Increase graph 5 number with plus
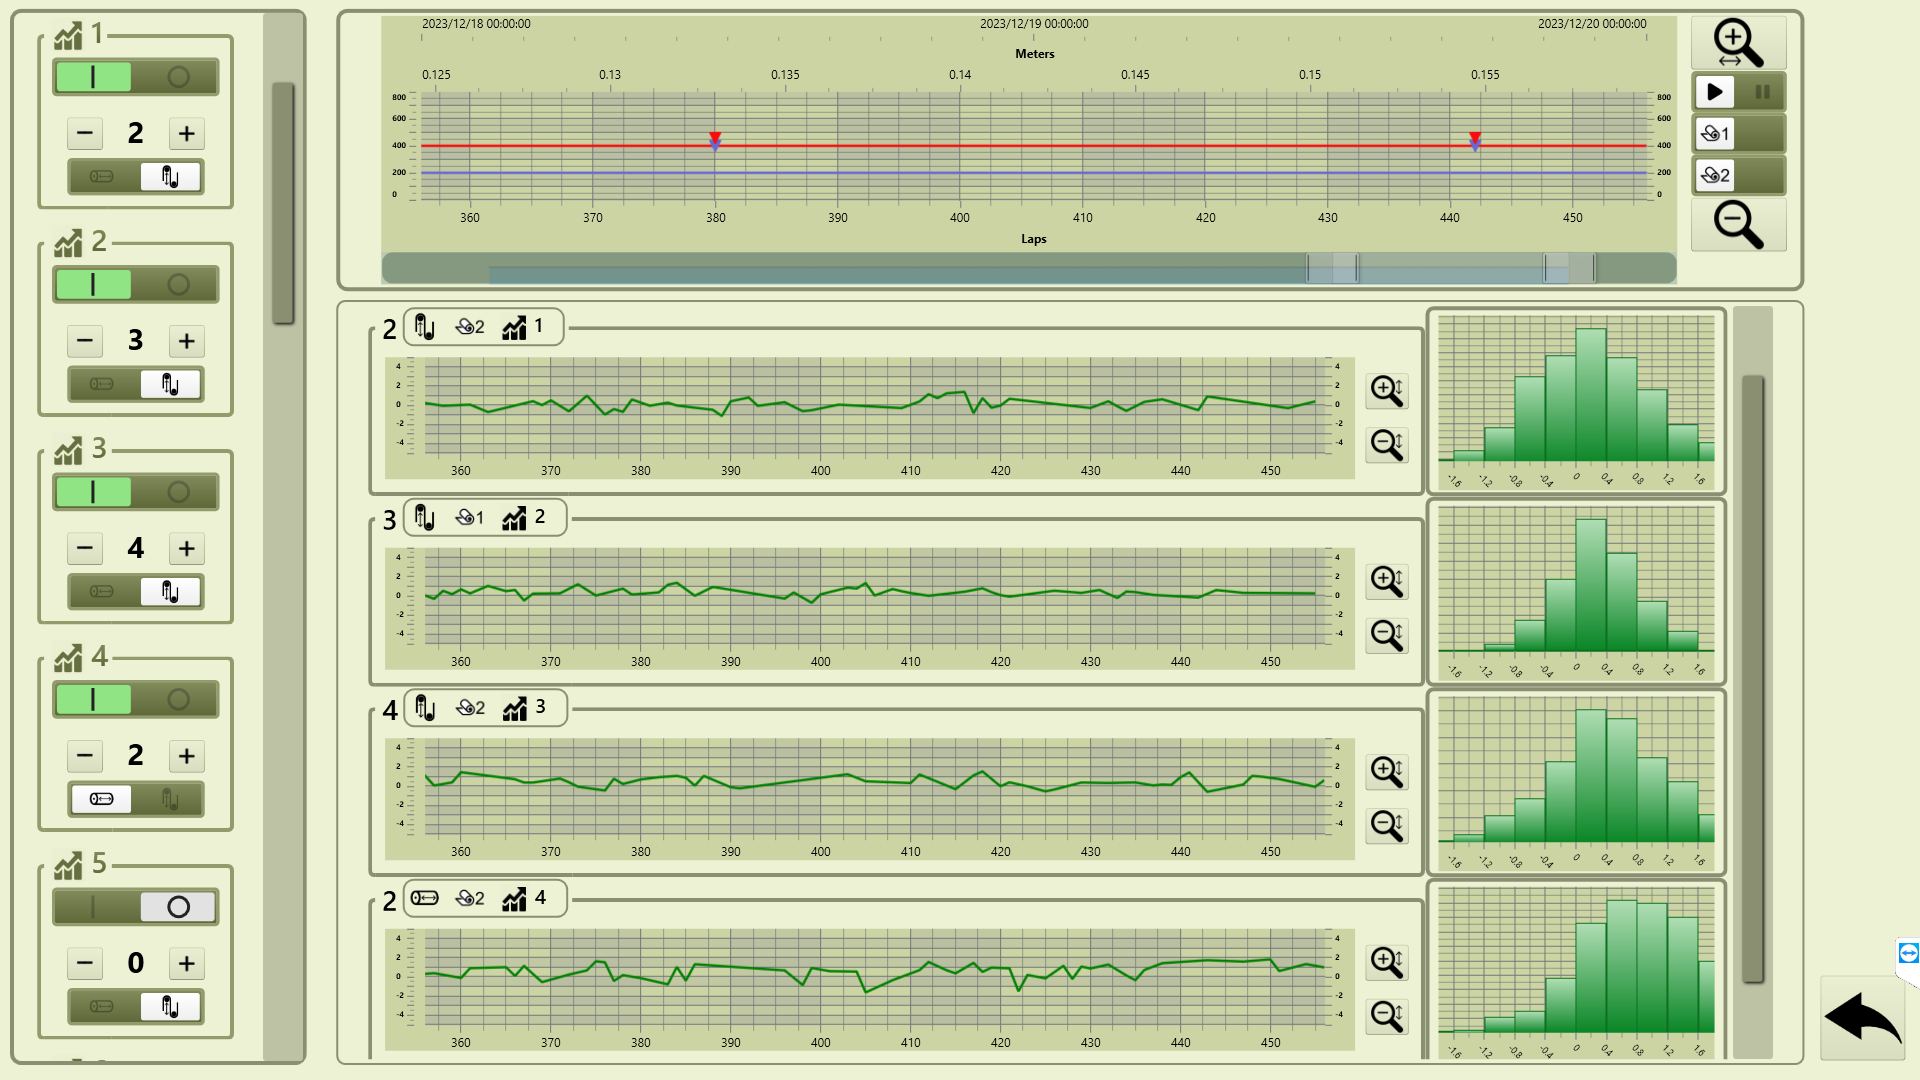 pyautogui.click(x=187, y=963)
